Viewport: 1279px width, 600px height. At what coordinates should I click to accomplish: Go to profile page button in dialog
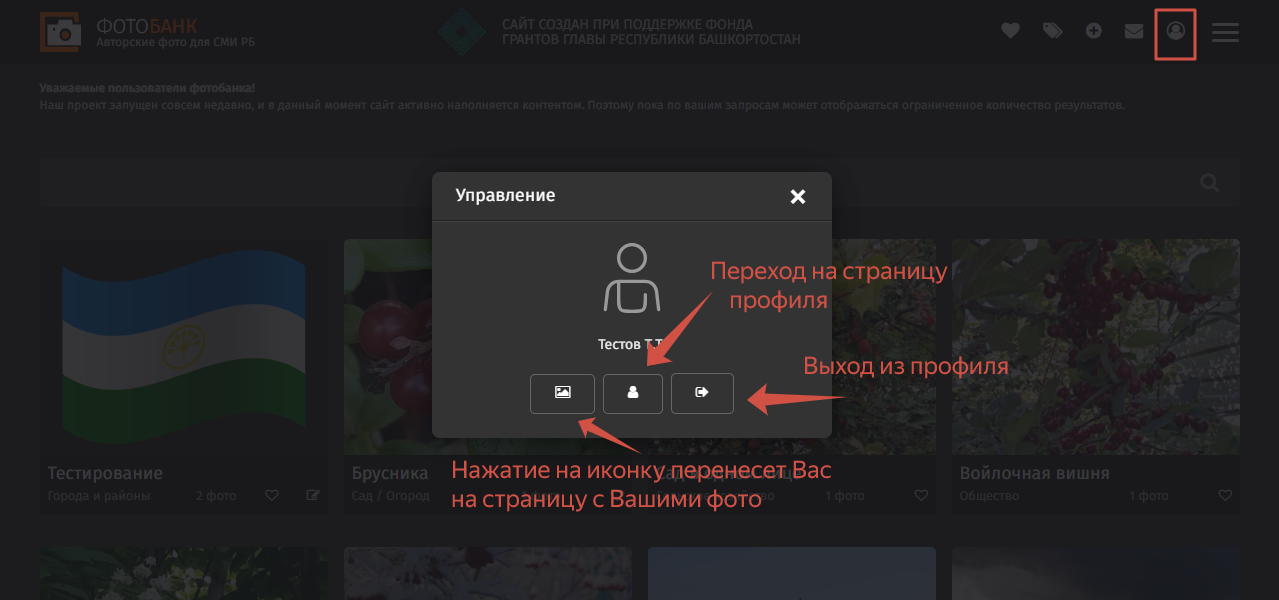632,393
